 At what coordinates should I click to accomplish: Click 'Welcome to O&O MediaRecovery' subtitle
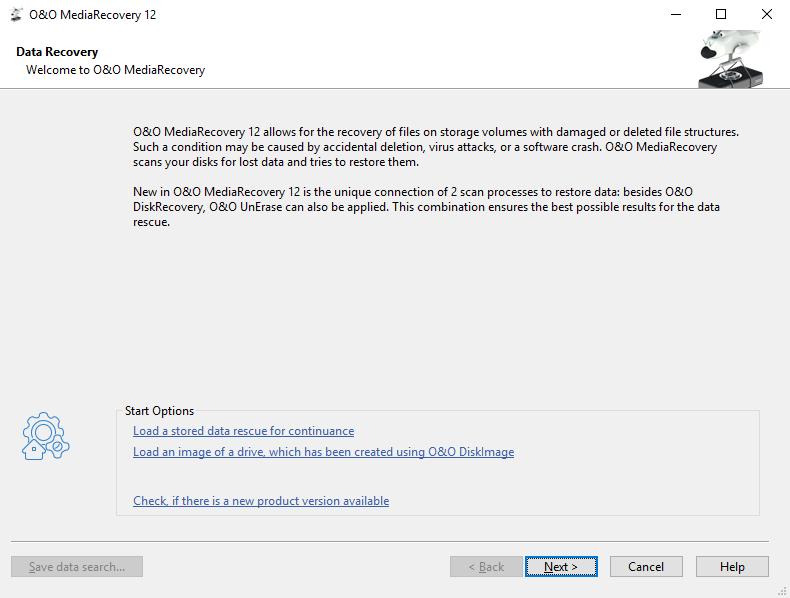pos(115,70)
